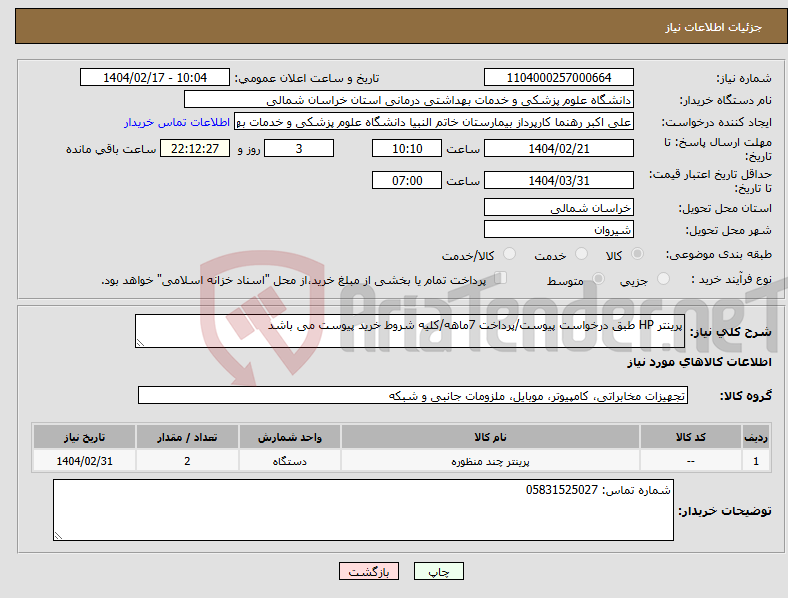Click the validity time field 07:00
Viewport: 788px width, 598px height.
(x=407, y=180)
